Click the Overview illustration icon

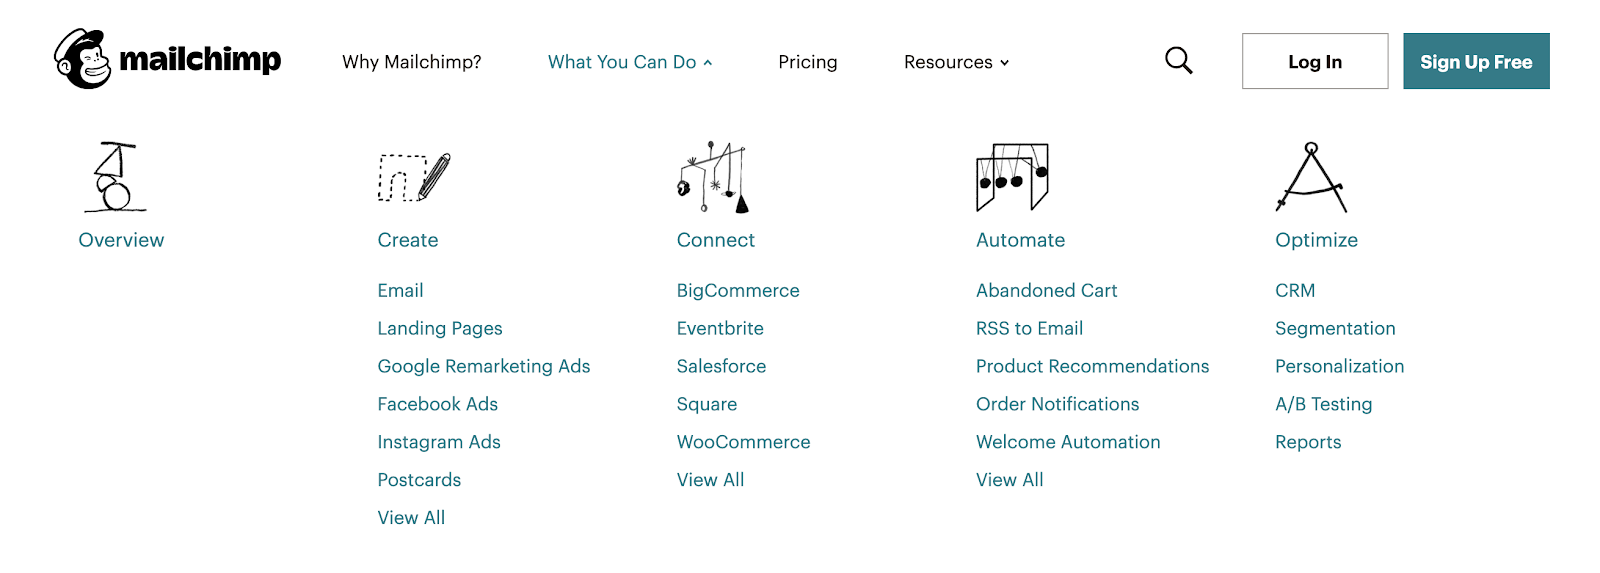point(115,177)
